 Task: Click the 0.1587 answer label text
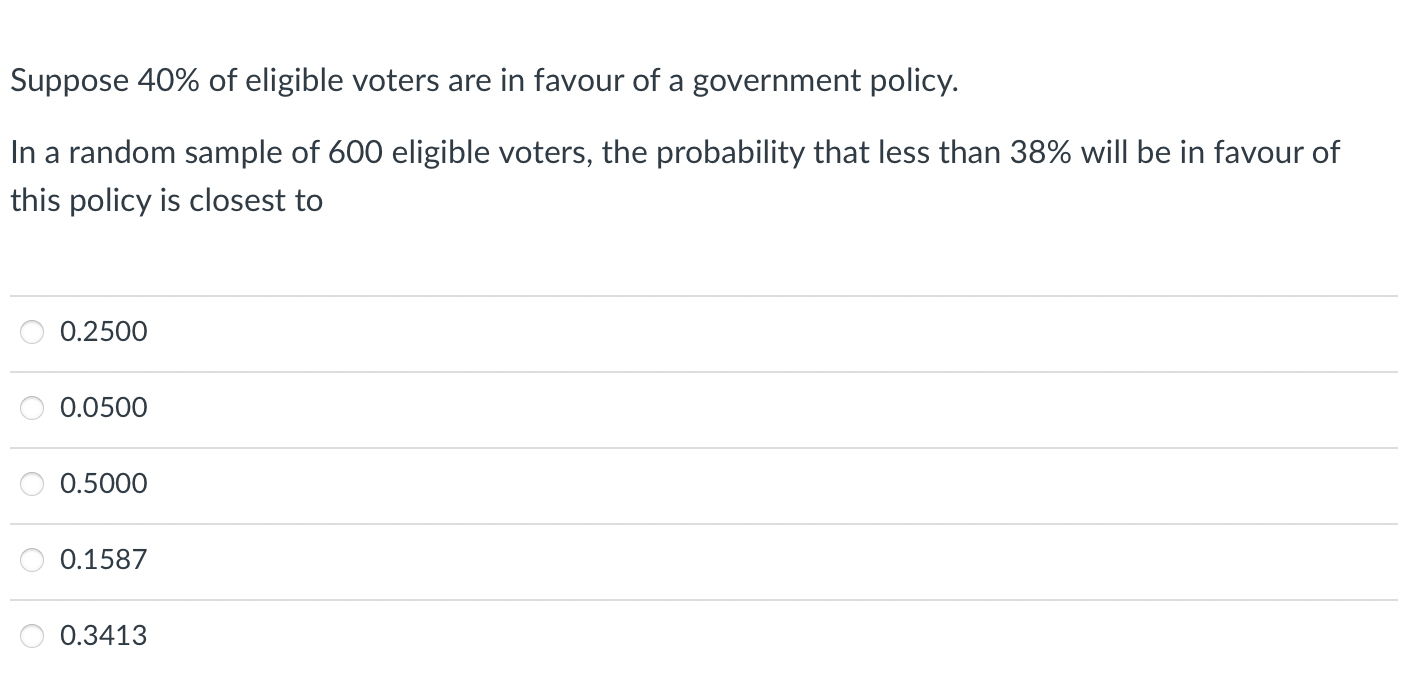click(x=103, y=560)
